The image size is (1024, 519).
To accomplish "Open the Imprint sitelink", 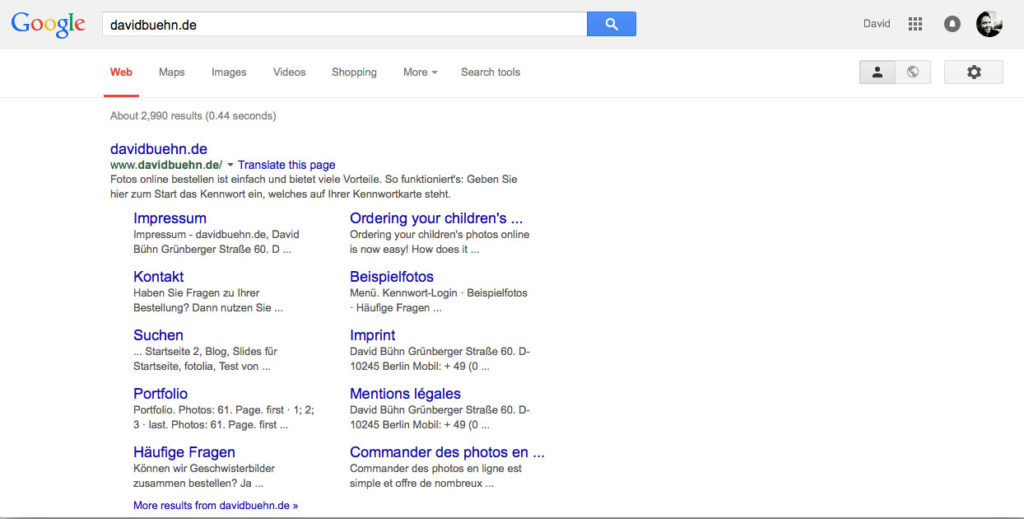I will tap(372, 335).
